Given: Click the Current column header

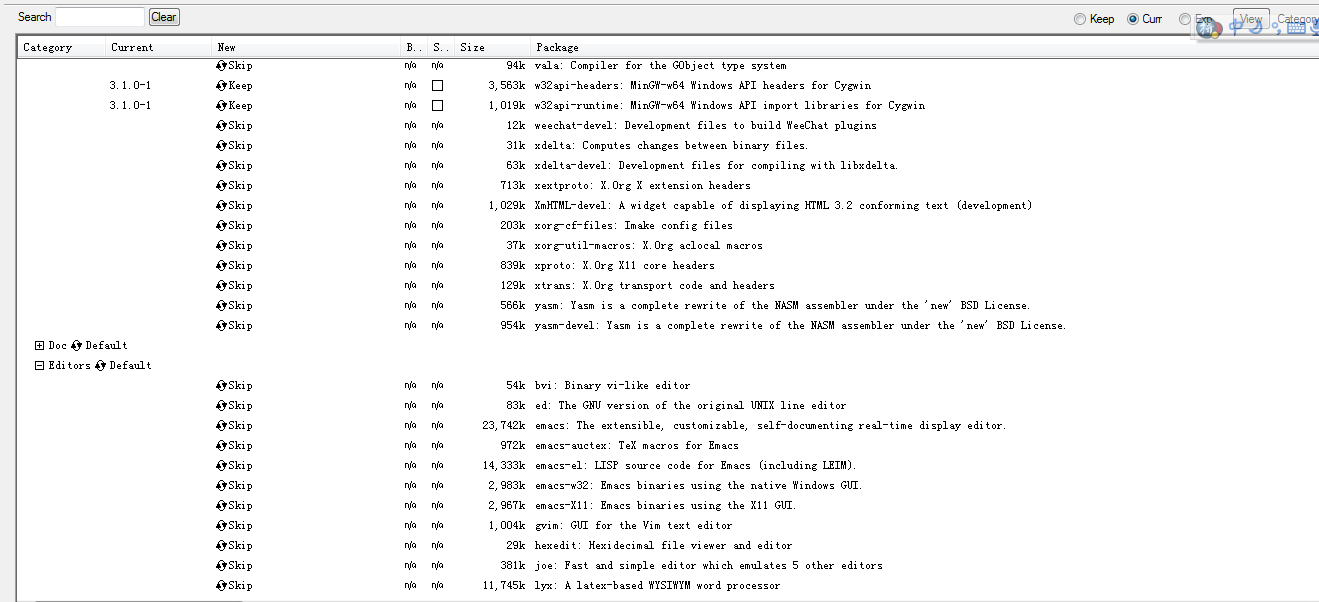Looking at the screenshot, I should 159,47.
